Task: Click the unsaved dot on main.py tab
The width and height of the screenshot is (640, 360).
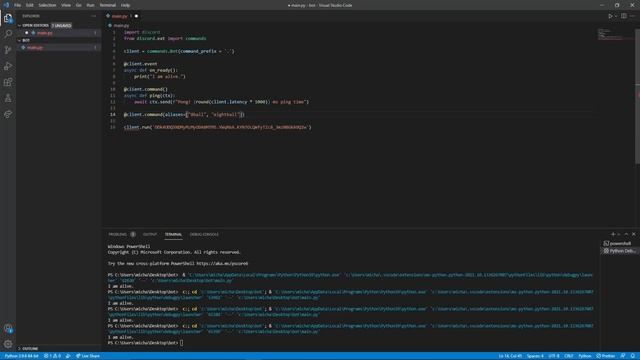Action: tap(136, 16)
